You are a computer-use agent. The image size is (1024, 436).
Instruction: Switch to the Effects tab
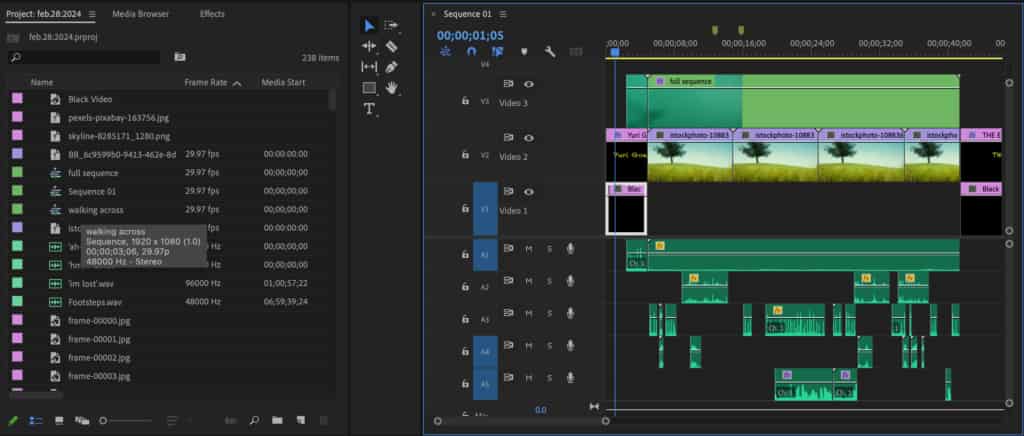(x=212, y=14)
